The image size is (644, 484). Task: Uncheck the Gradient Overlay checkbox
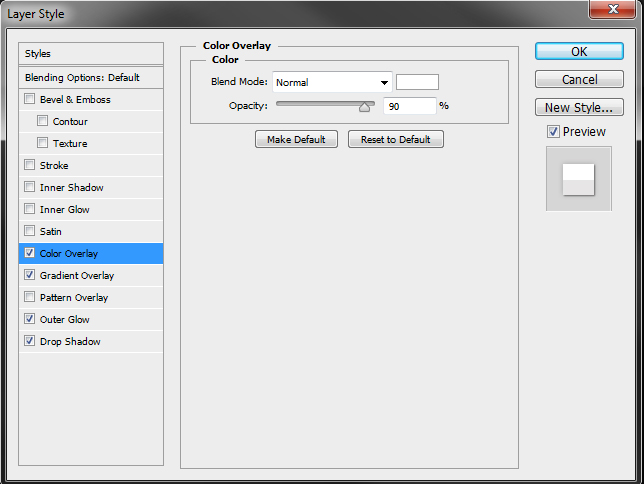(30, 275)
